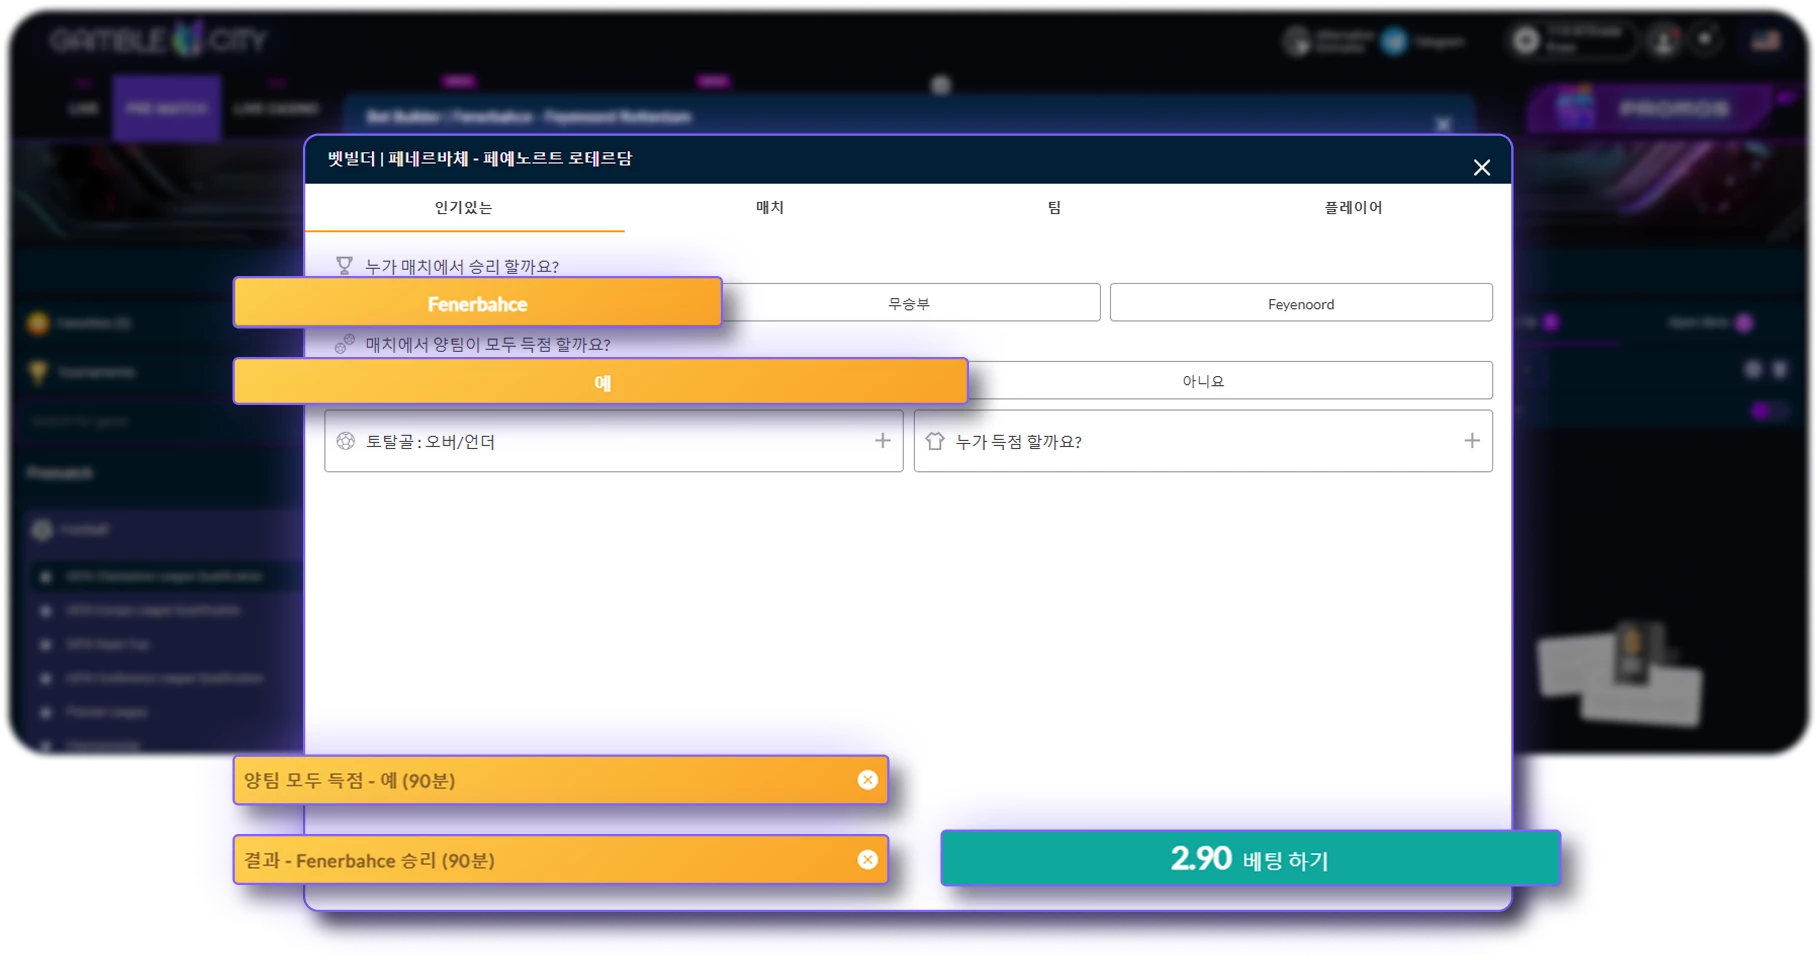Click ball icon beside 매치에서 양팀이 모두 득점 할까요?
Screen dimensions: 1817x974
(344, 344)
